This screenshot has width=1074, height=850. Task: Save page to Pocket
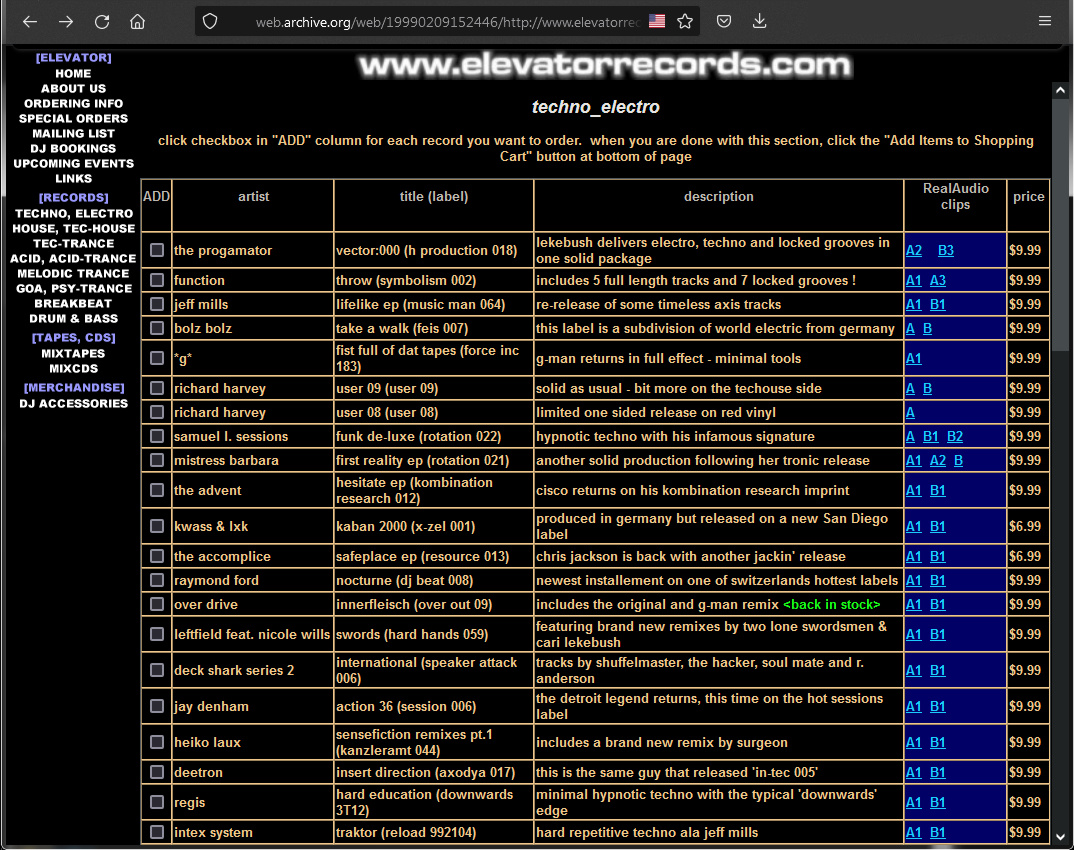724,22
